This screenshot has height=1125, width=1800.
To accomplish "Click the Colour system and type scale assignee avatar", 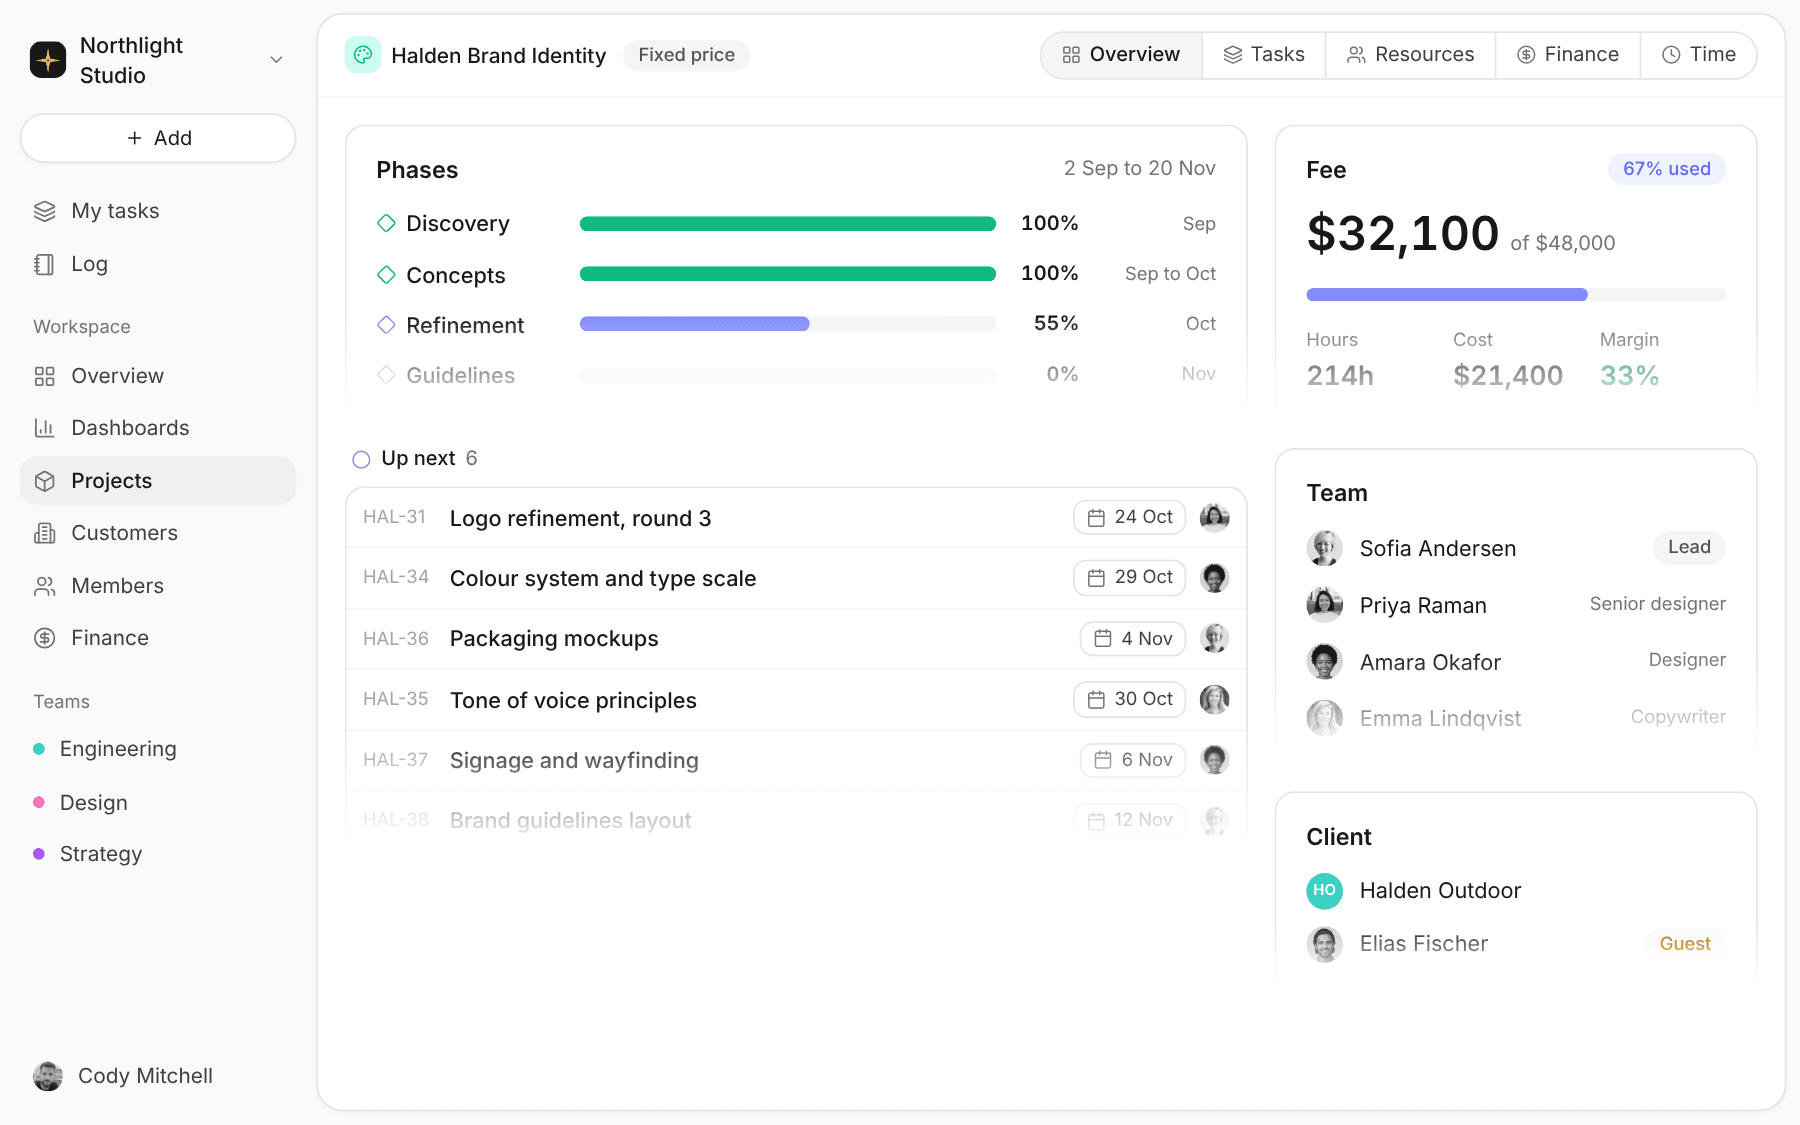I will point(1214,578).
